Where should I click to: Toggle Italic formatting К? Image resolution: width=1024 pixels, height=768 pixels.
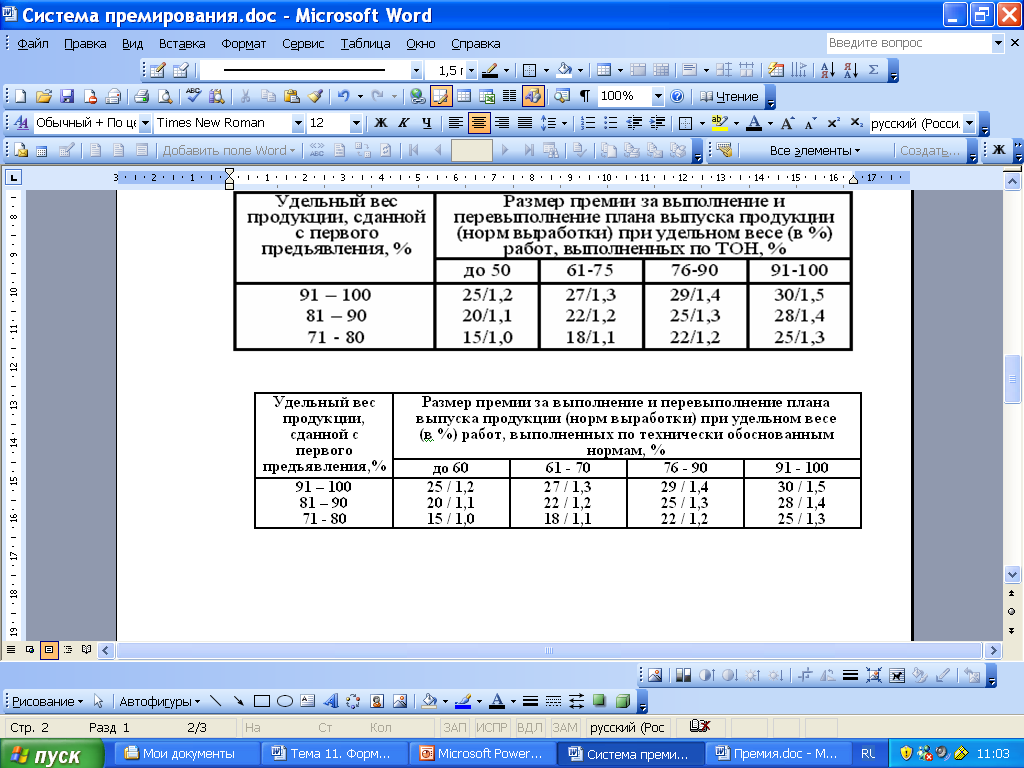pos(404,123)
